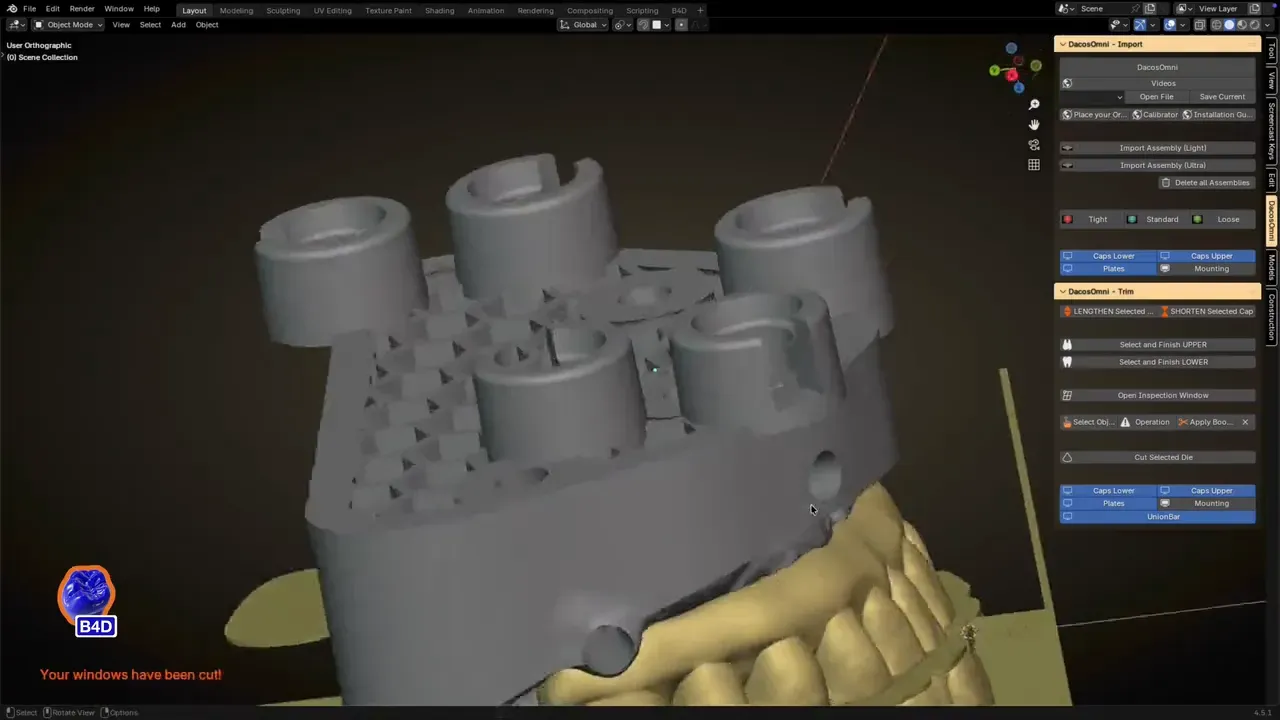Select Tight fit option
The width and height of the screenshot is (1280, 720).
1092,219
